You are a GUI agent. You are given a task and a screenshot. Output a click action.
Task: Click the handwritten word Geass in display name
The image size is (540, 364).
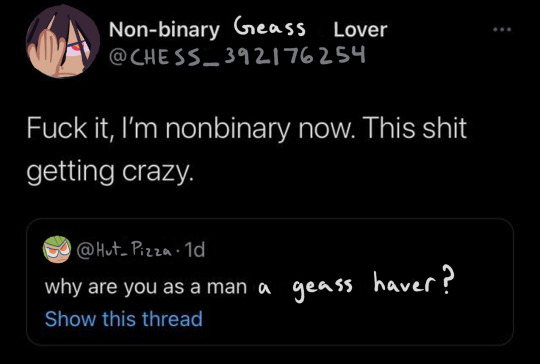269,27
